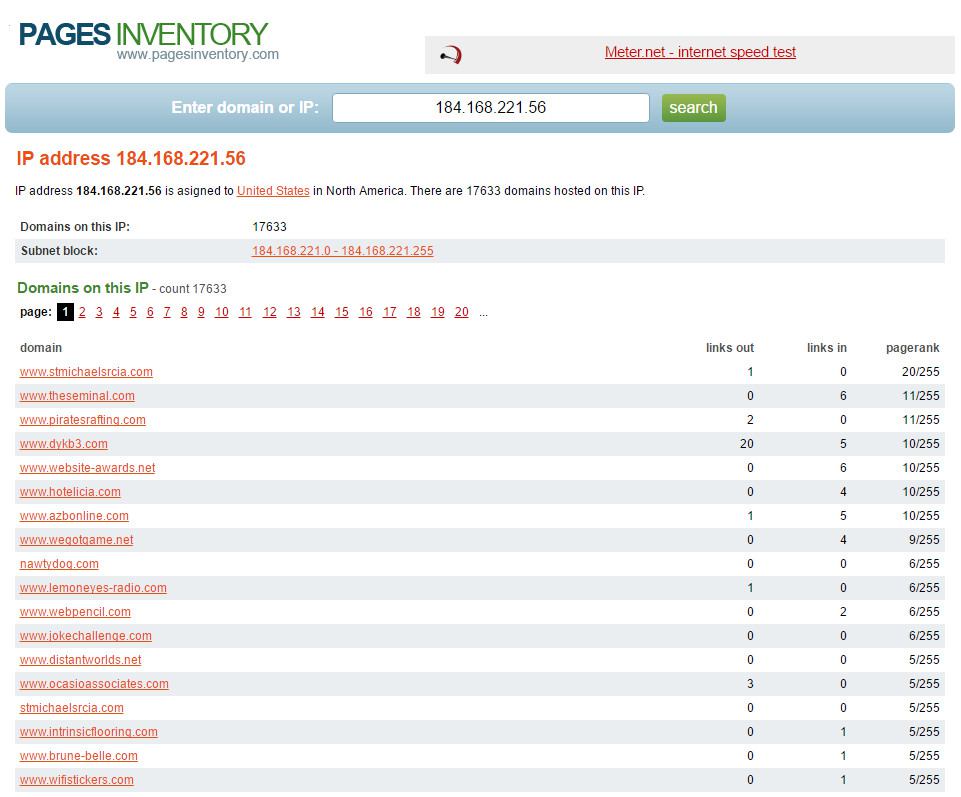
Task: Go to page 19 of domains
Action: tap(438, 312)
